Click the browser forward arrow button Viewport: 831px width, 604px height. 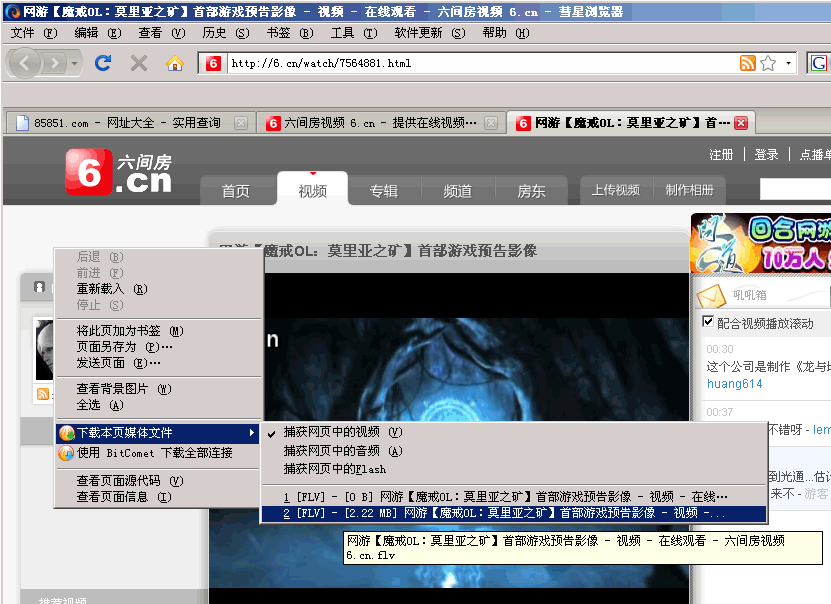[x=54, y=64]
